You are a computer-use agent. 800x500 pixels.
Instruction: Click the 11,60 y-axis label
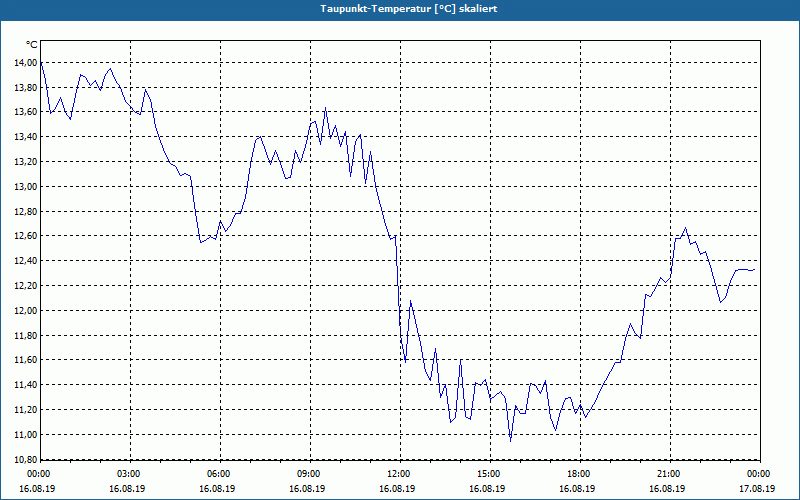tap(26, 360)
